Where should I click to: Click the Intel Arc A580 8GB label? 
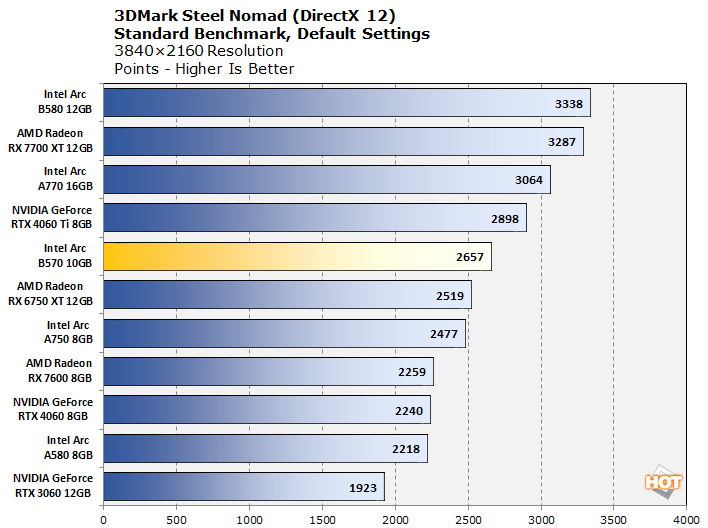(x=68, y=447)
